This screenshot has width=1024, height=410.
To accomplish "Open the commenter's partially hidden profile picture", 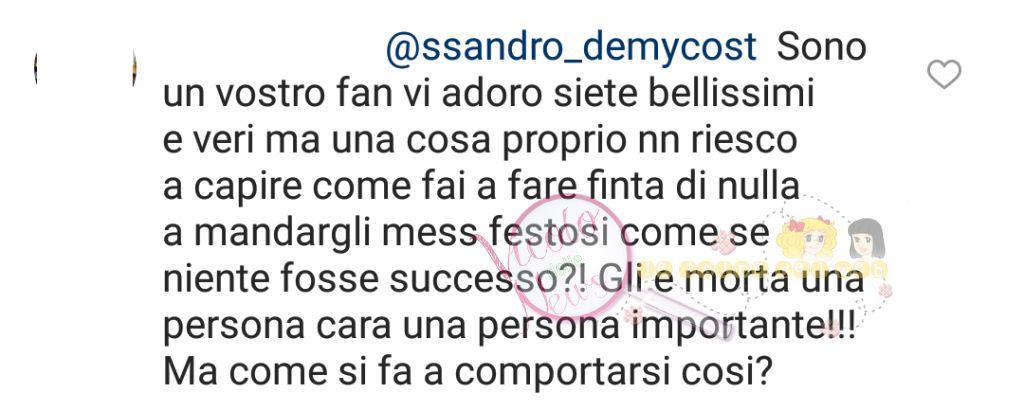I will [85, 67].
